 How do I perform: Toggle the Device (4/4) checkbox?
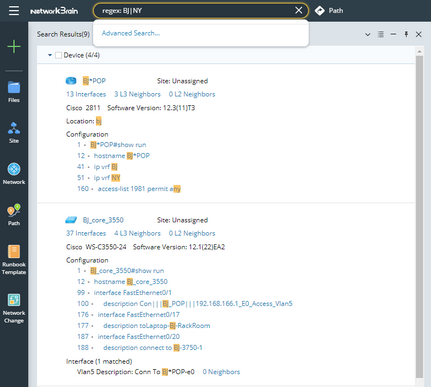(x=58, y=55)
